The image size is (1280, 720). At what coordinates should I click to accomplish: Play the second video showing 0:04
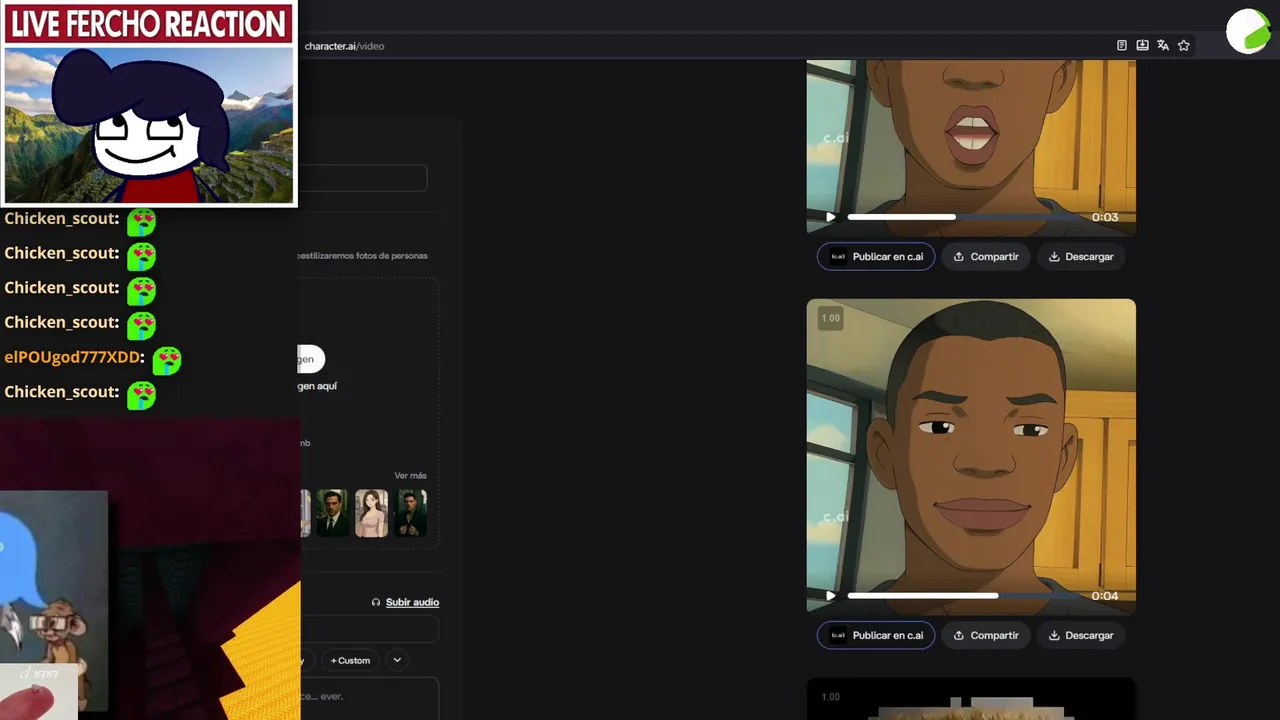830,596
